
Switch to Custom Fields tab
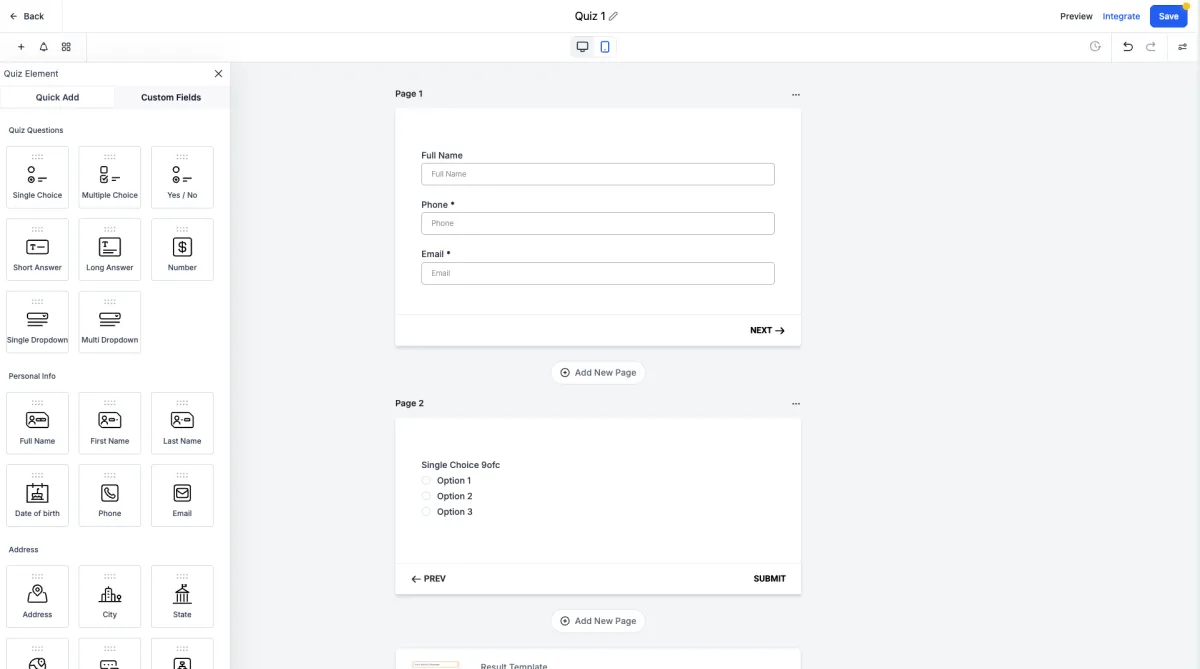point(171,97)
